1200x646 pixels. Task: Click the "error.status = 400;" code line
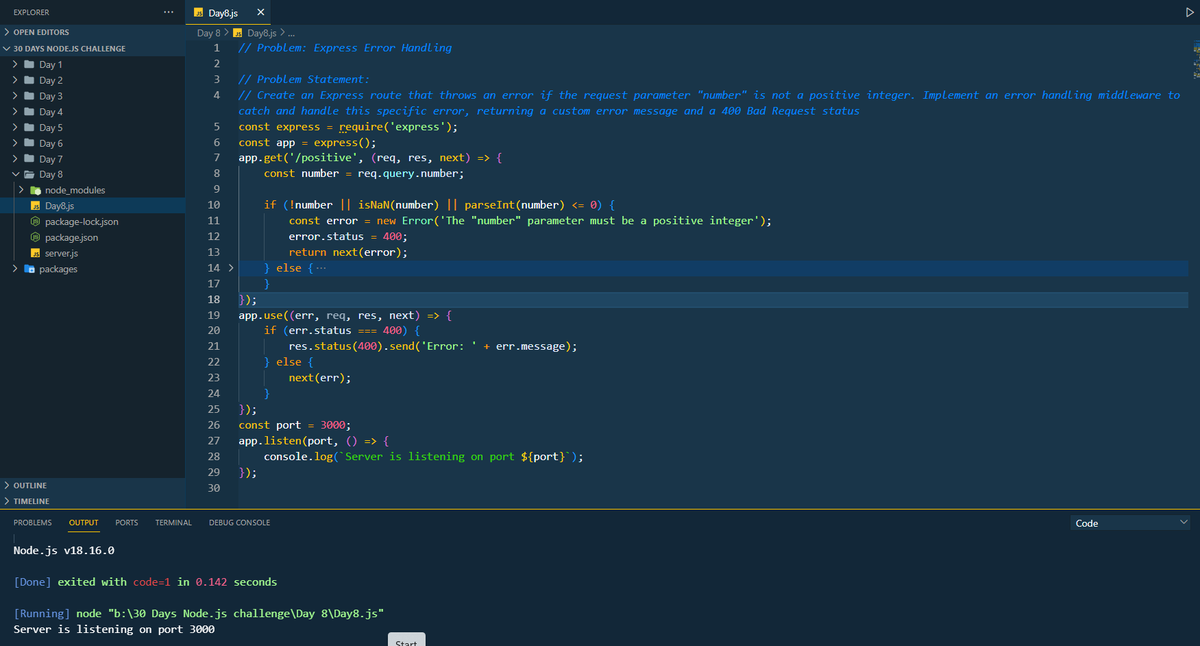click(346, 236)
